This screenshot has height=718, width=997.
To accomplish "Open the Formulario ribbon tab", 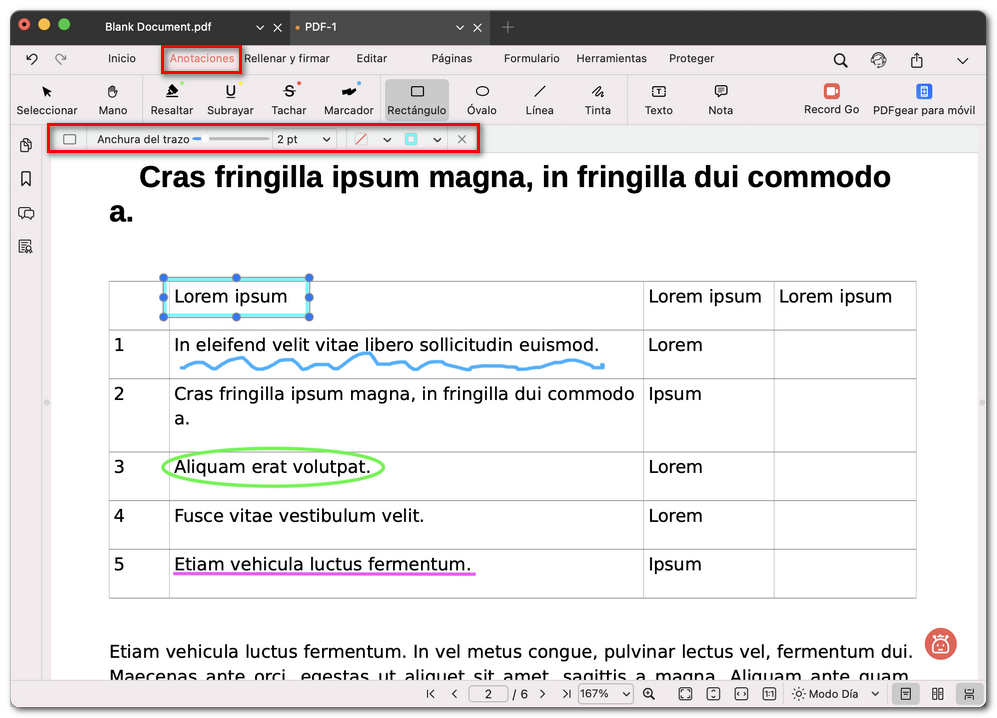I will [531, 59].
